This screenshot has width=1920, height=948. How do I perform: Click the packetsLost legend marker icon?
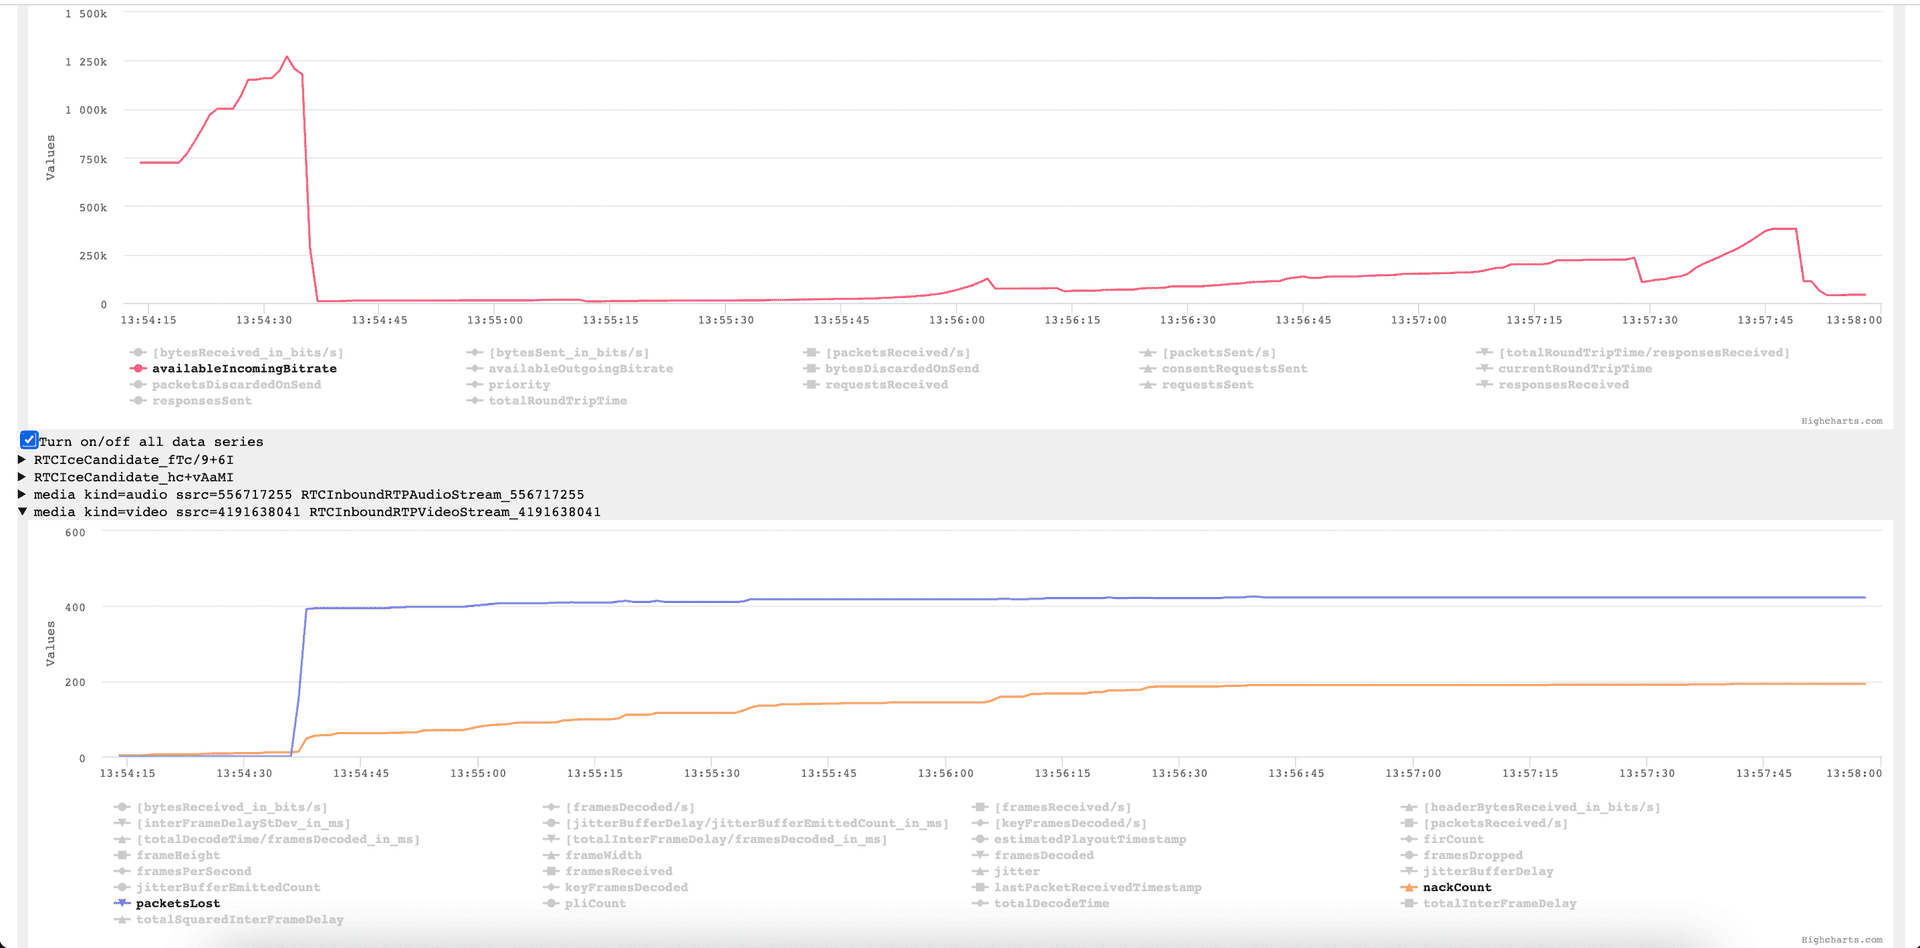click(x=122, y=904)
